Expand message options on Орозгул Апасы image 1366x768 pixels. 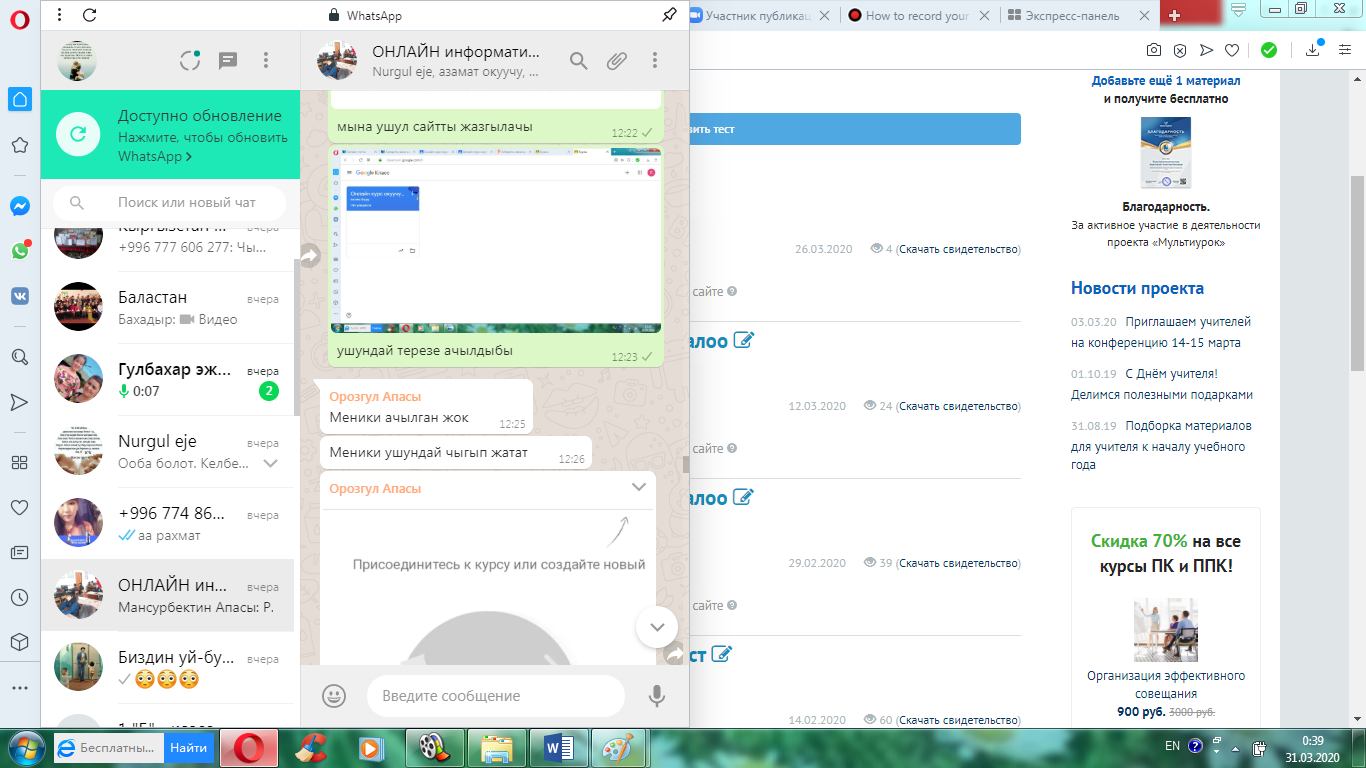point(639,487)
